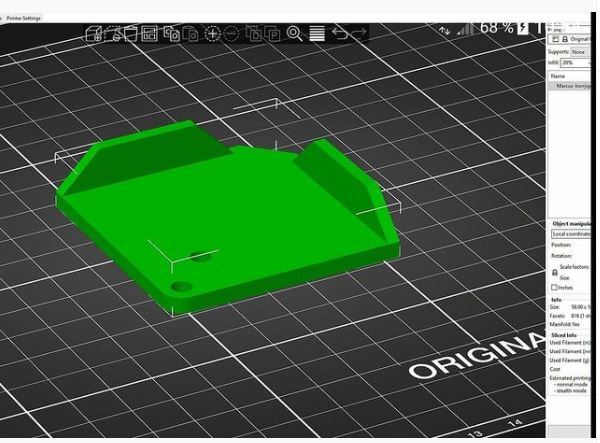The height and width of the screenshot is (443, 600).
Task: Select the Marcus object in the list
Action: [575, 87]
